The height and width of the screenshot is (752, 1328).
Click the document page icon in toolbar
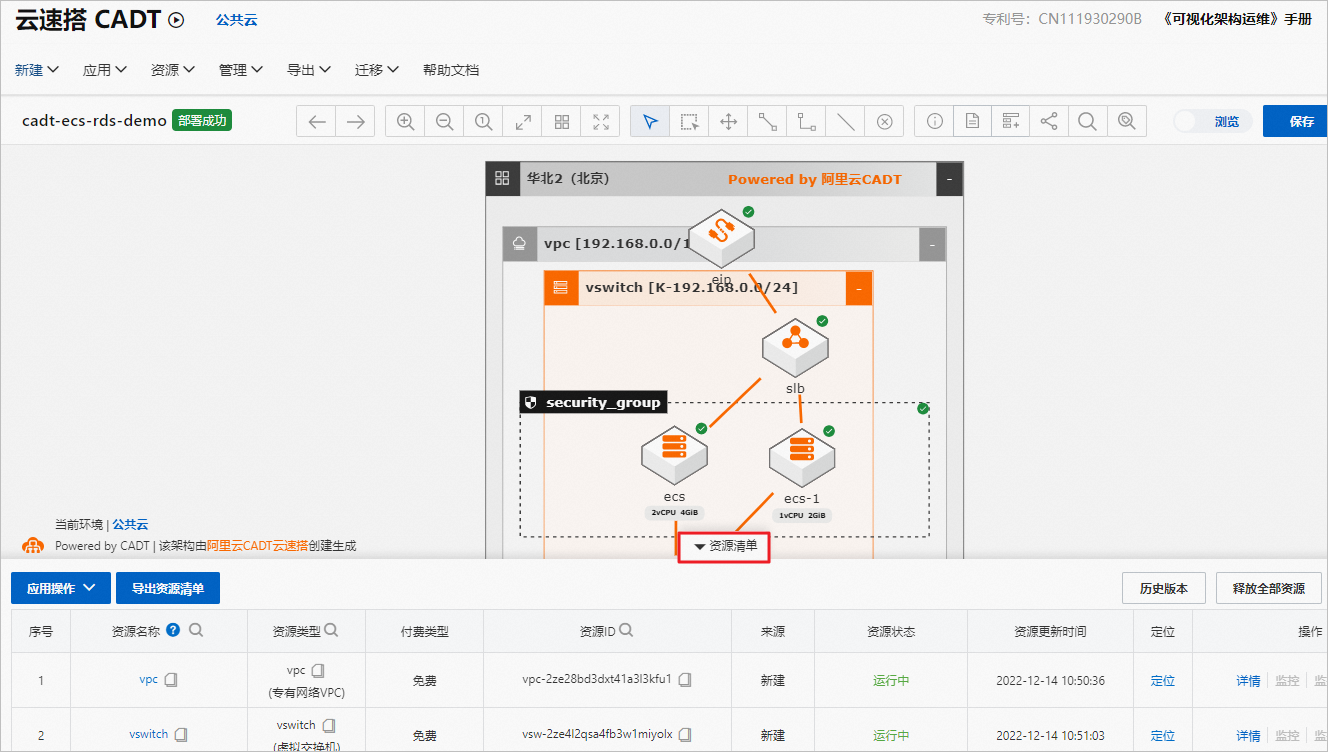pyautogui.click(x=973, y=122)
